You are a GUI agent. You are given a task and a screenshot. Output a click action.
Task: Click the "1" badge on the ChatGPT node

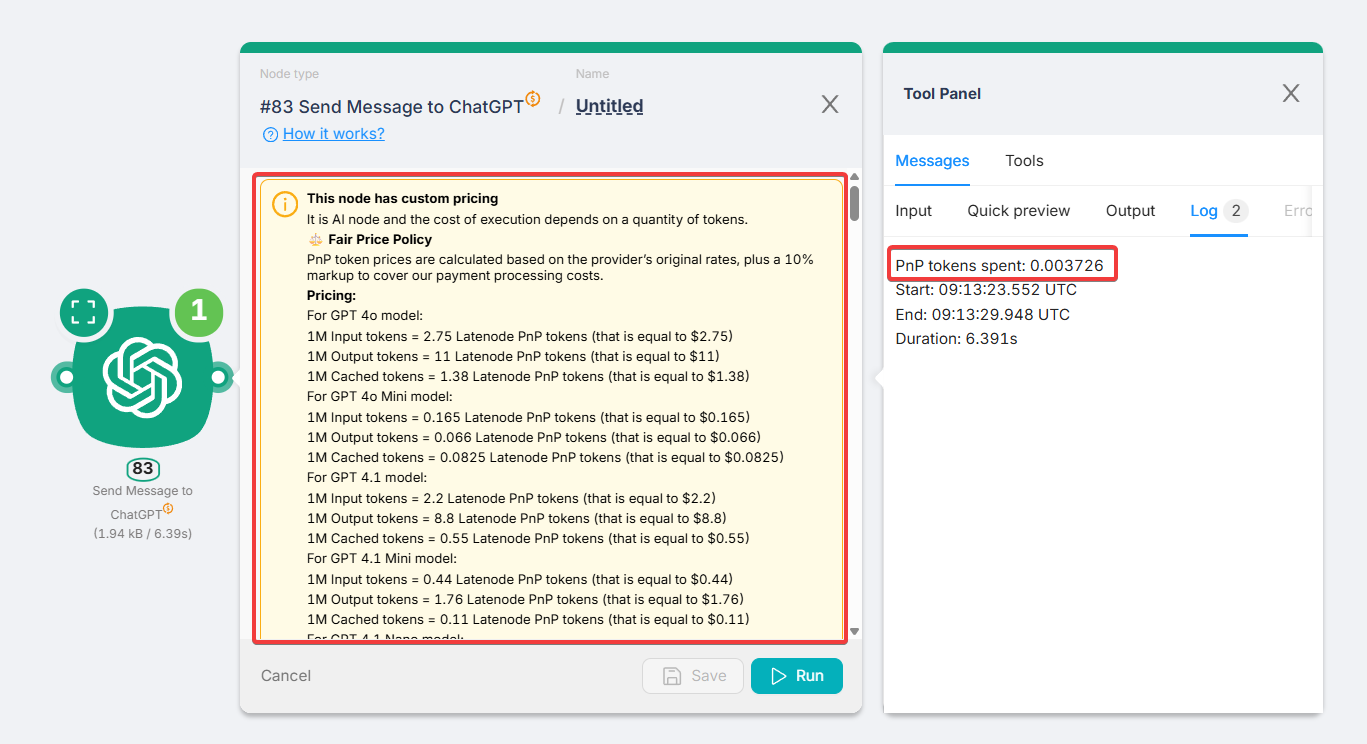coord(198,313)
